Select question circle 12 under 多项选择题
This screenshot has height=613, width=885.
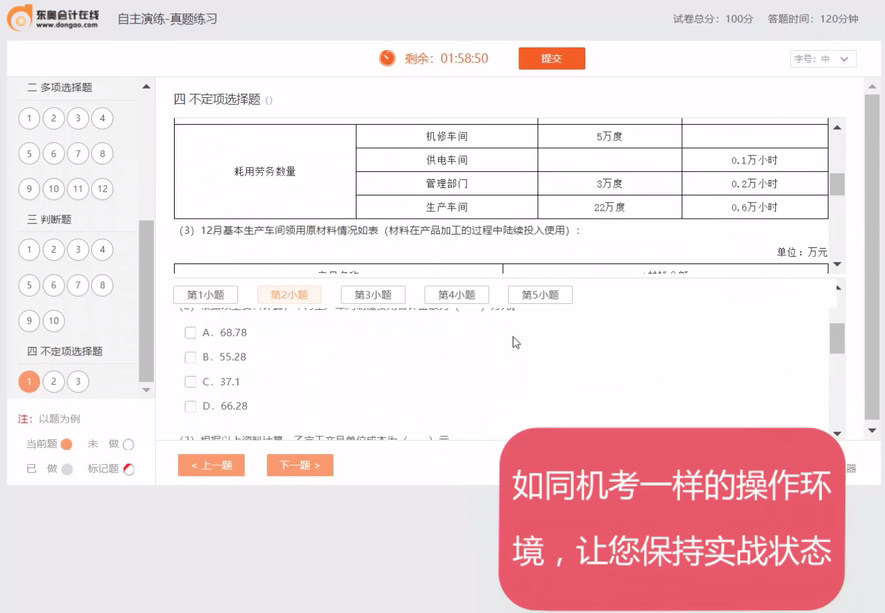tap(101, 188)
